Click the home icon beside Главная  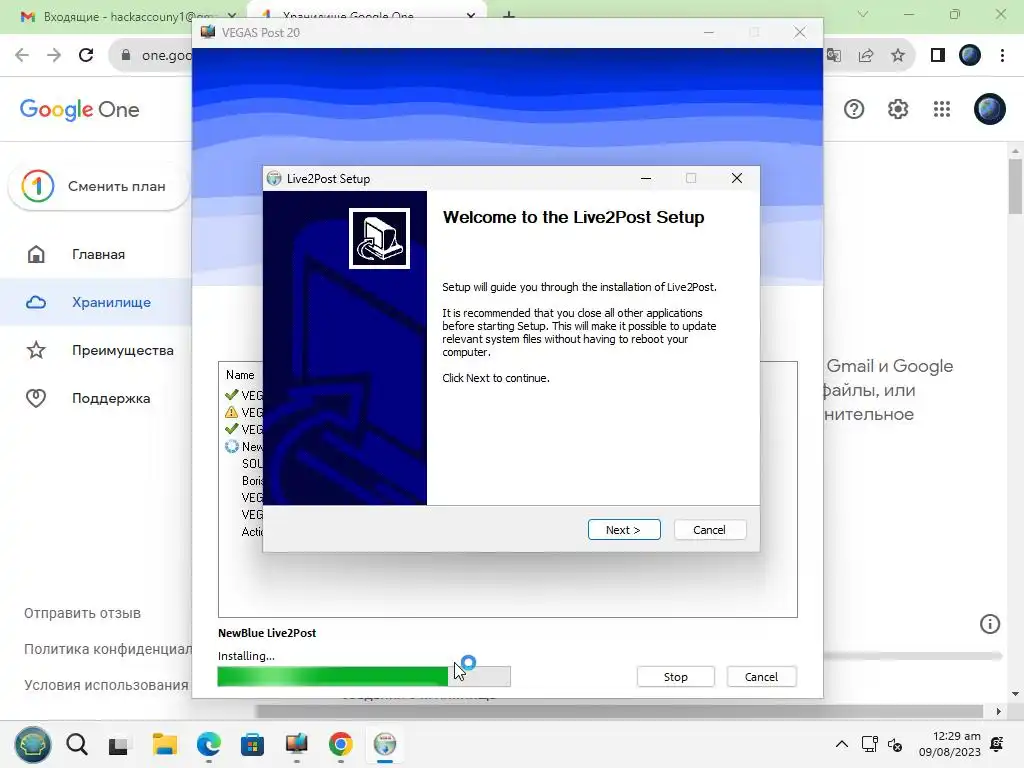pyautogui.click(x=36, y=254)
